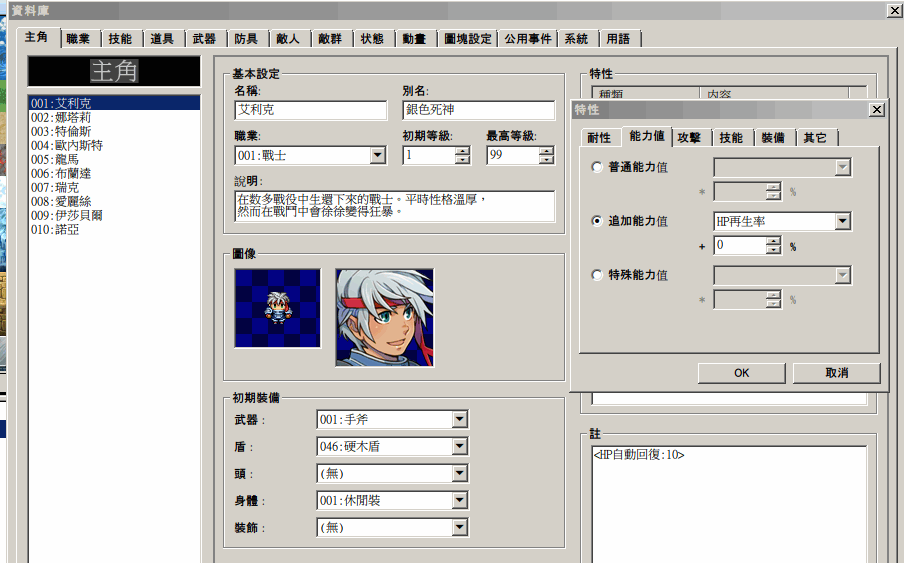Image resolution: width=904 pixels, height=563 pixels.
Task: Switch to the 敵人 tab
Action: (x=288, y=39)
